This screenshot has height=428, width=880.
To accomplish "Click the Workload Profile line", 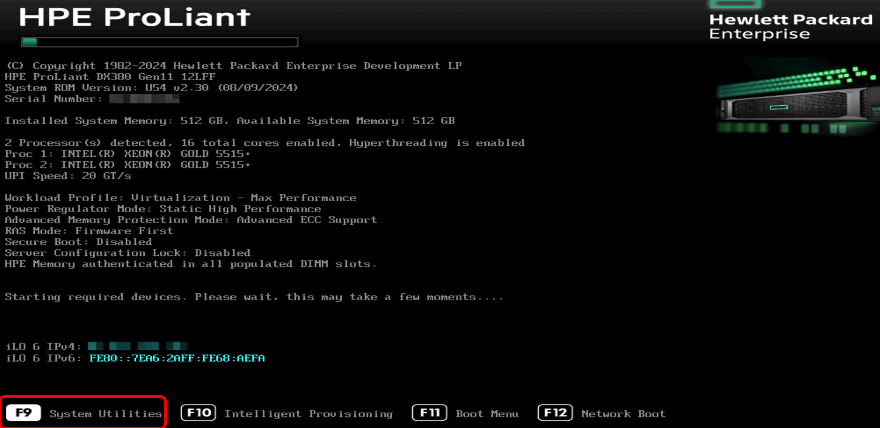I will tap(180, 197).
